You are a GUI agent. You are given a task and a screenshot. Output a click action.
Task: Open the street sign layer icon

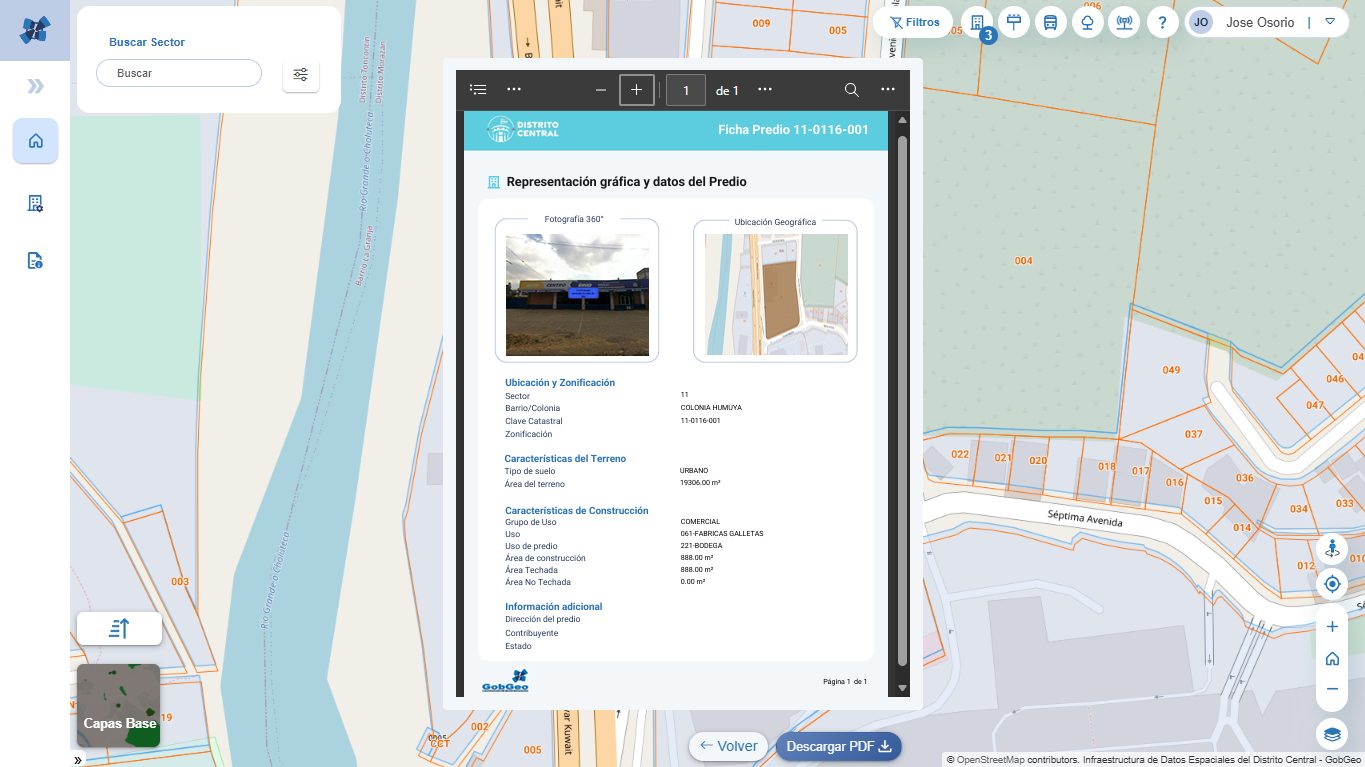point(1014,23)
